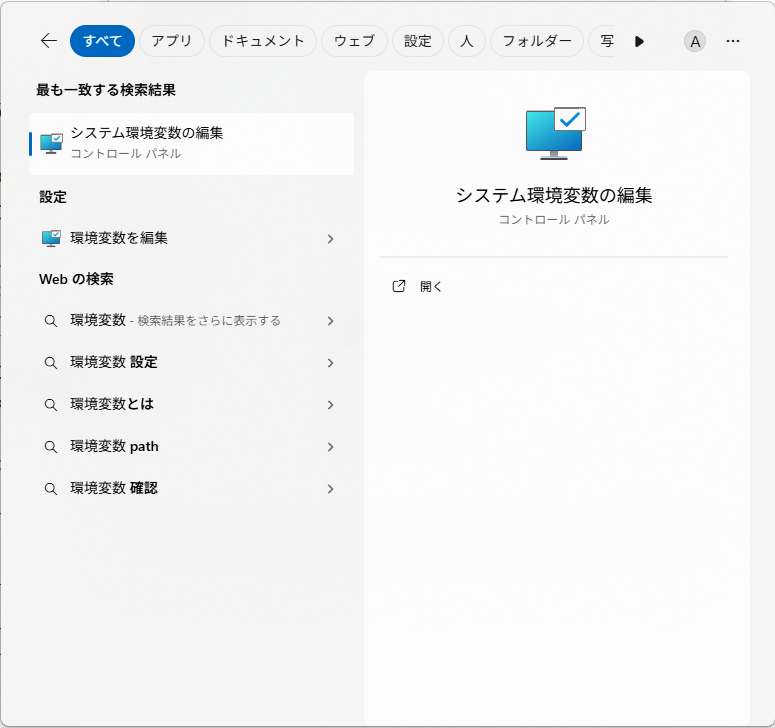
Task: Select the ウェブ filter tab
Action: pos(354,41)
